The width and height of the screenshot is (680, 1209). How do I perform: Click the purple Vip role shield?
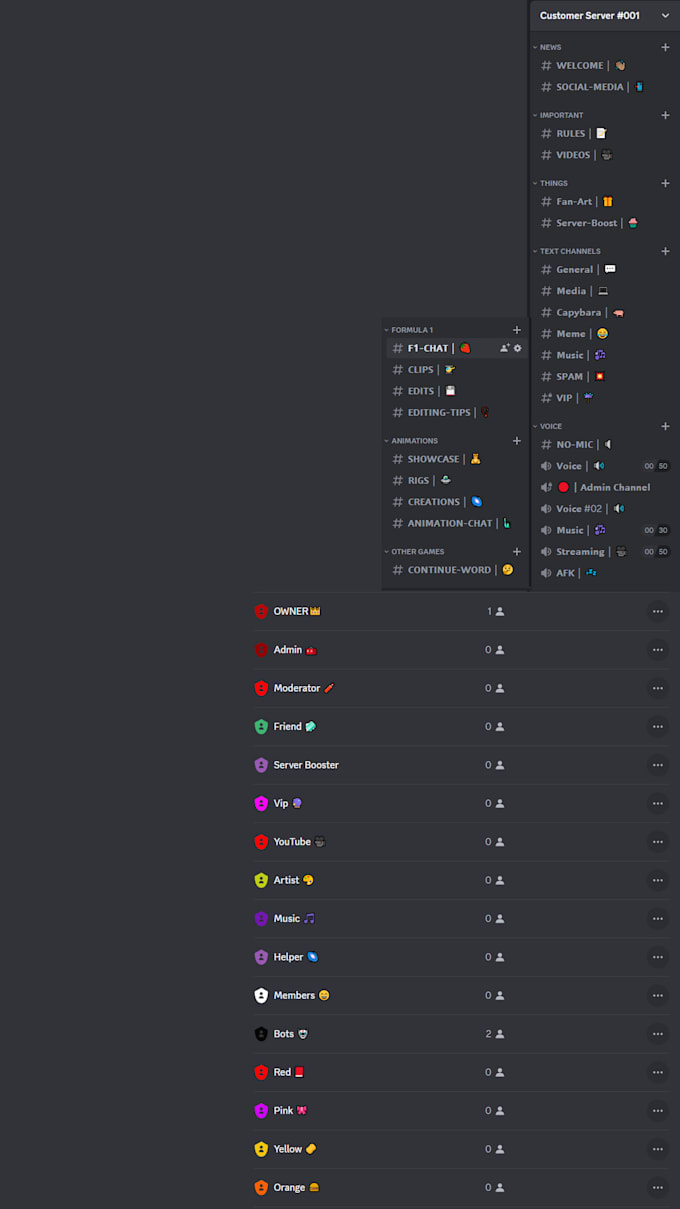[x=262, y=803]
